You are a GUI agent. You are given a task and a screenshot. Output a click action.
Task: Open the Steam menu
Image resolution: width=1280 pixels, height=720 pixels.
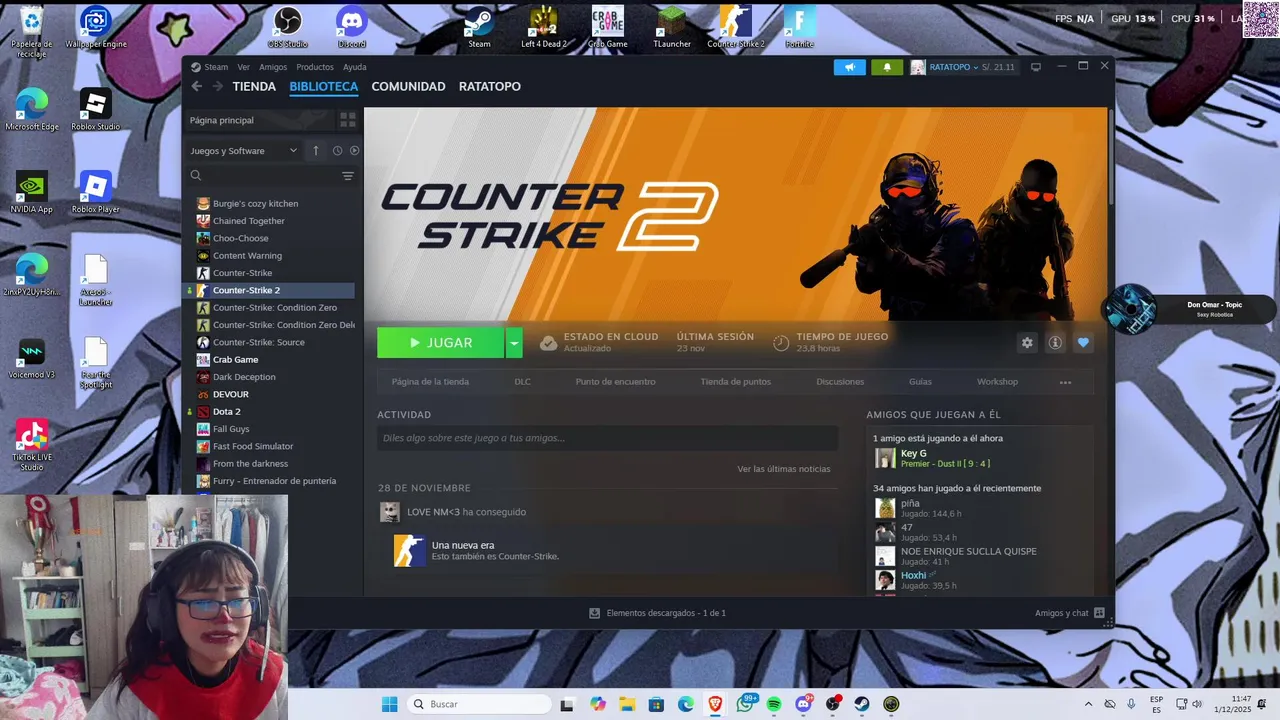coord(216,67)
